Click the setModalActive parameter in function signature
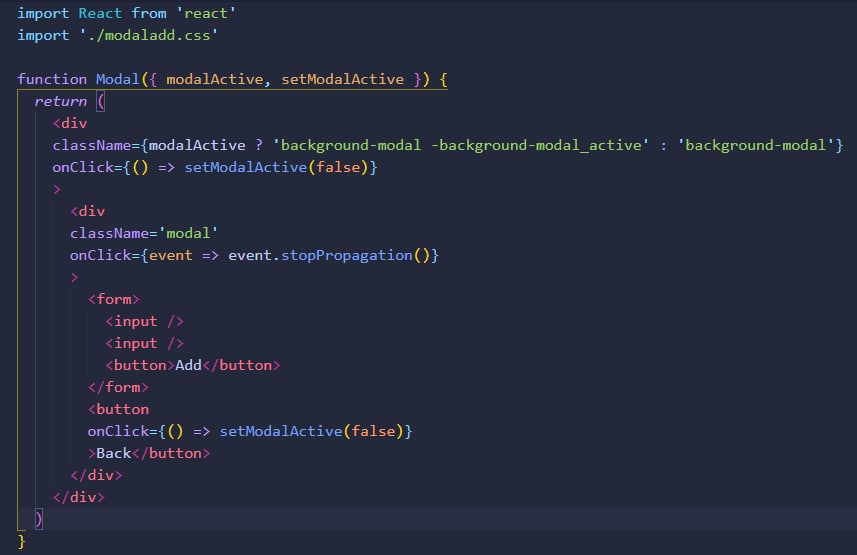 pos(343,79)
